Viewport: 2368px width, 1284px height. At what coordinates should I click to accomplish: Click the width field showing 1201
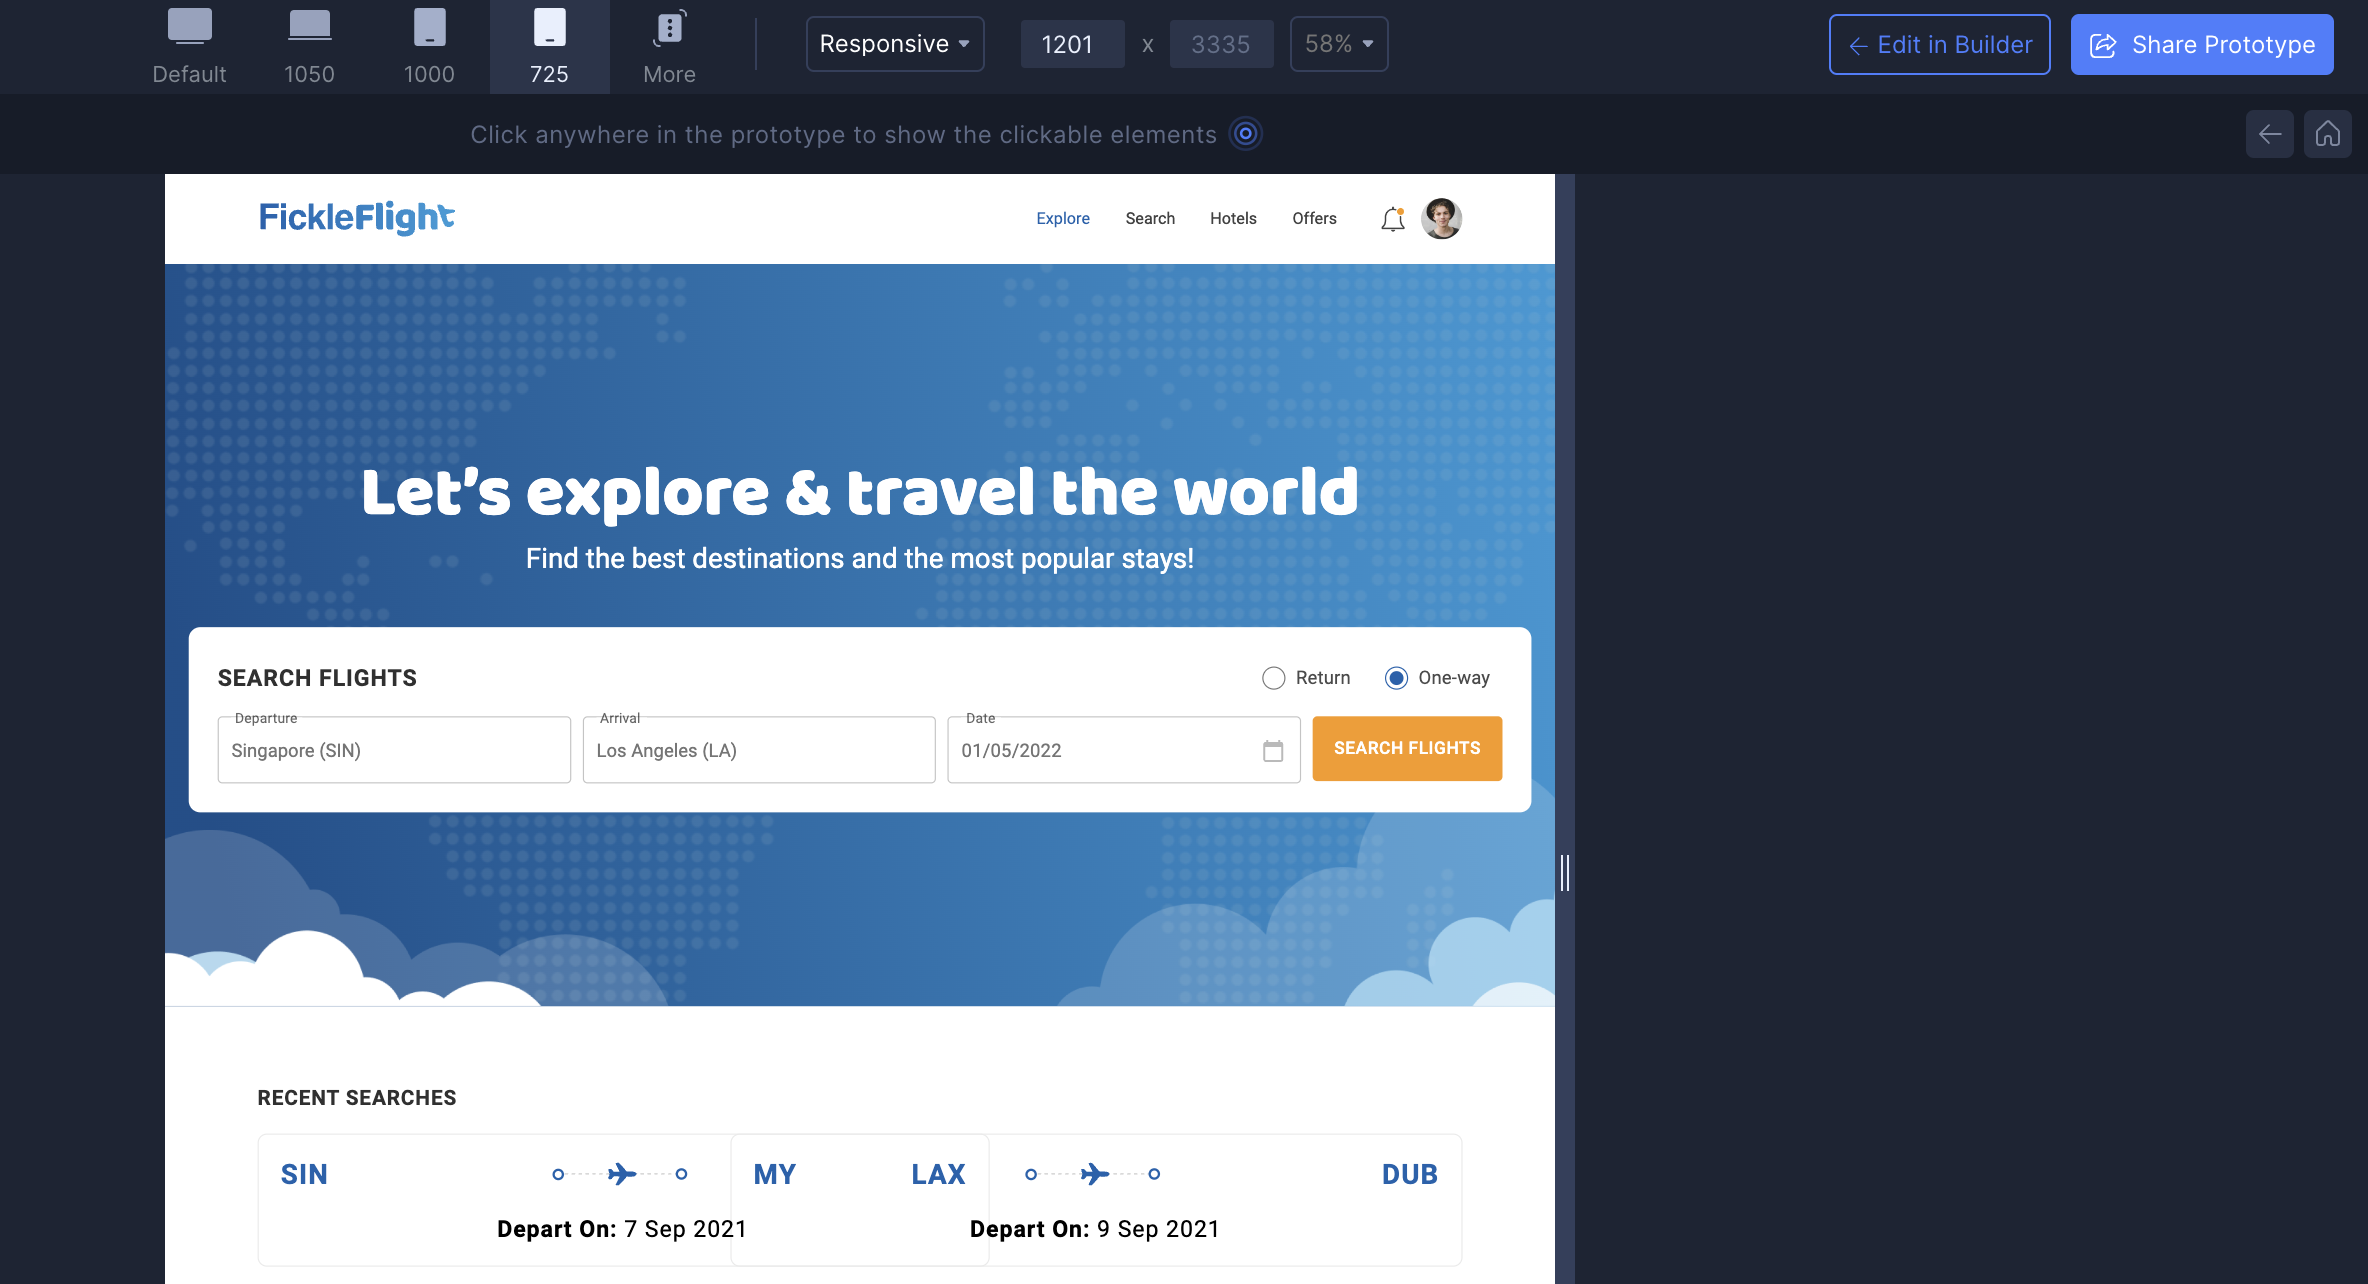1072,44
